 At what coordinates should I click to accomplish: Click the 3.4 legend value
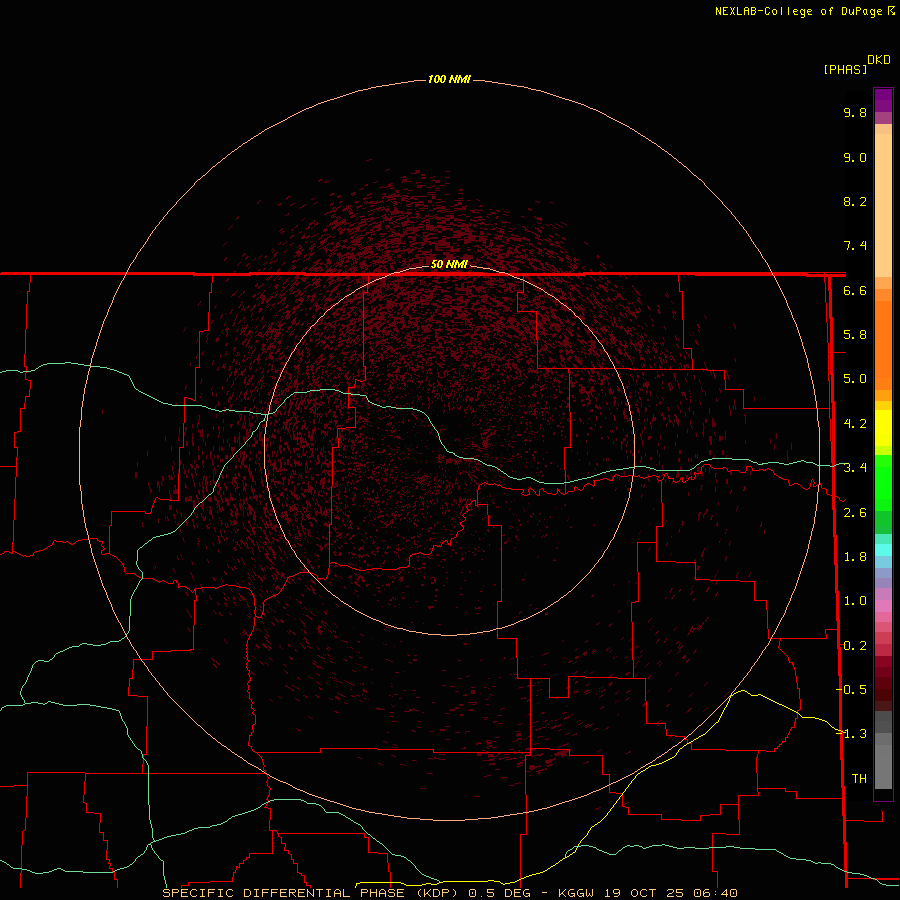coord(855,468)
